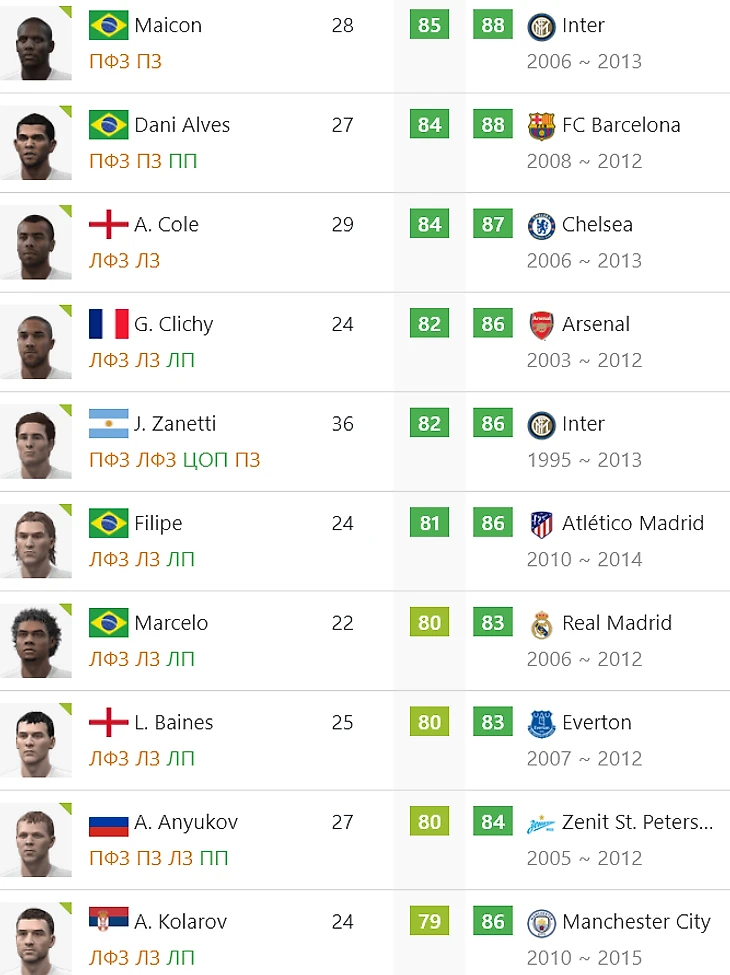
Task: Open Maicon's player page link
Action: (x=168, y=25)
